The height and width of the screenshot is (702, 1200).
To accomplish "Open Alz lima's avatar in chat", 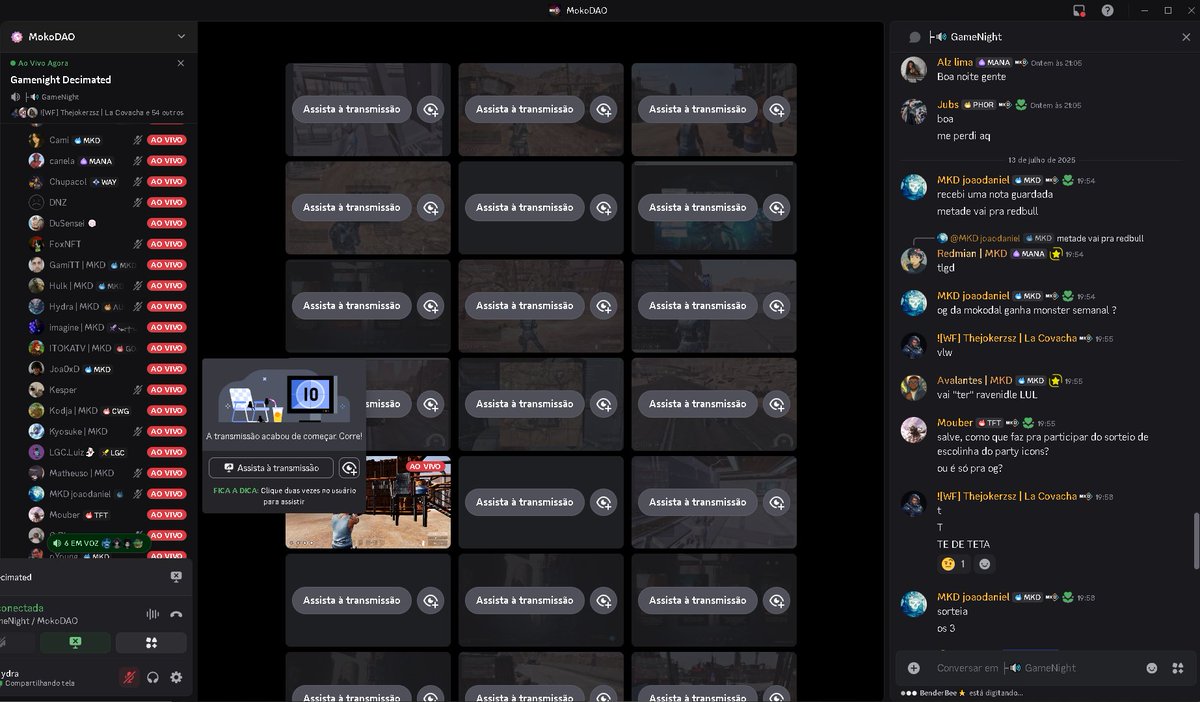I will [913, 69].
